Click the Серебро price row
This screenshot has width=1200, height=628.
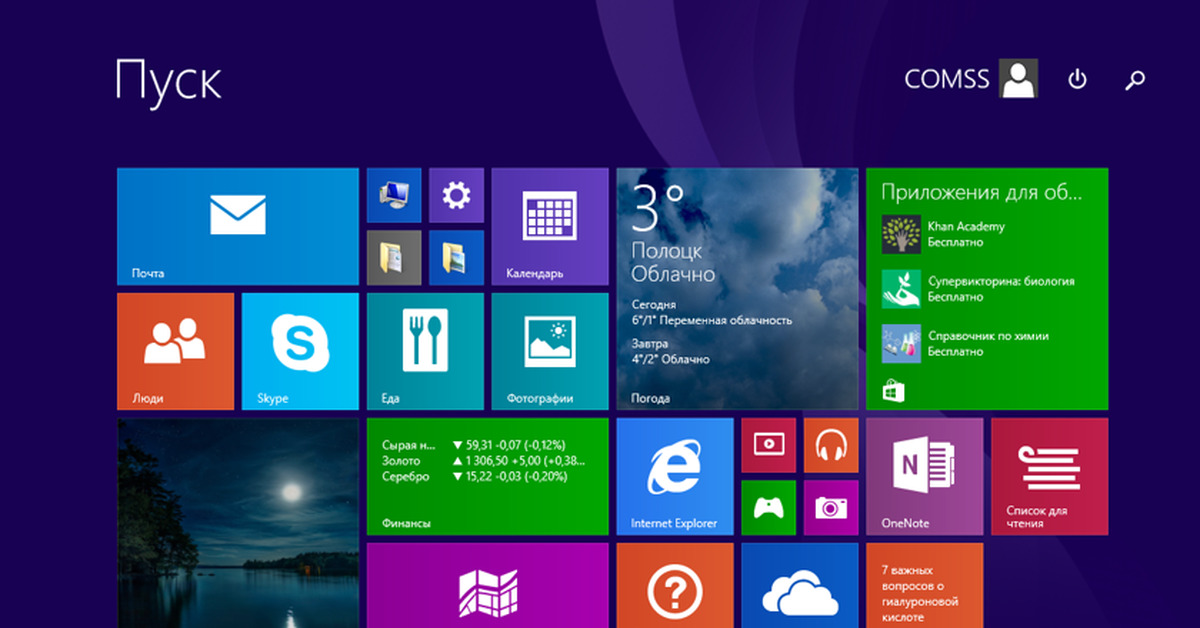point(475,477)
